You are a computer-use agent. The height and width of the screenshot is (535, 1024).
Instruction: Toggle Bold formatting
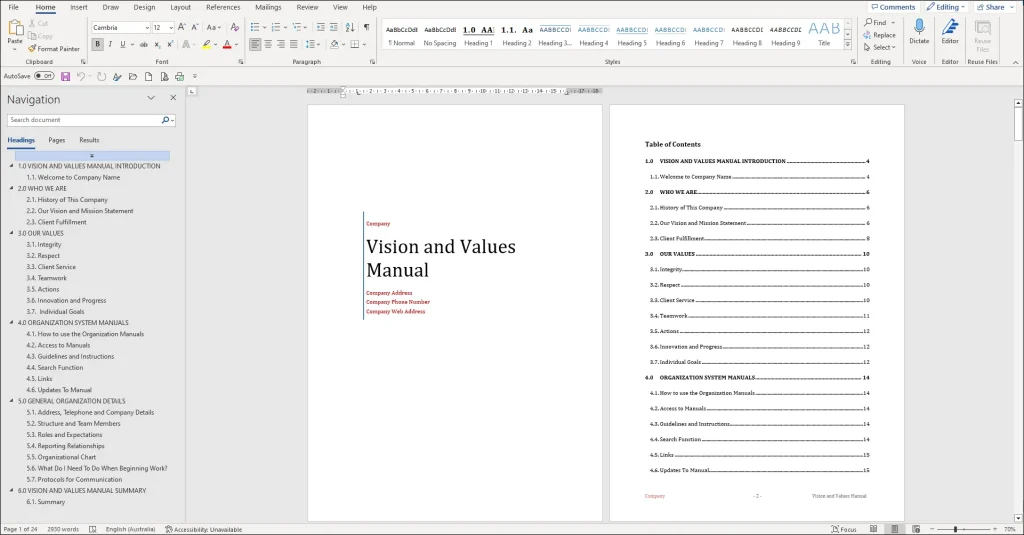pyautogui.click(x=97, y=44)
